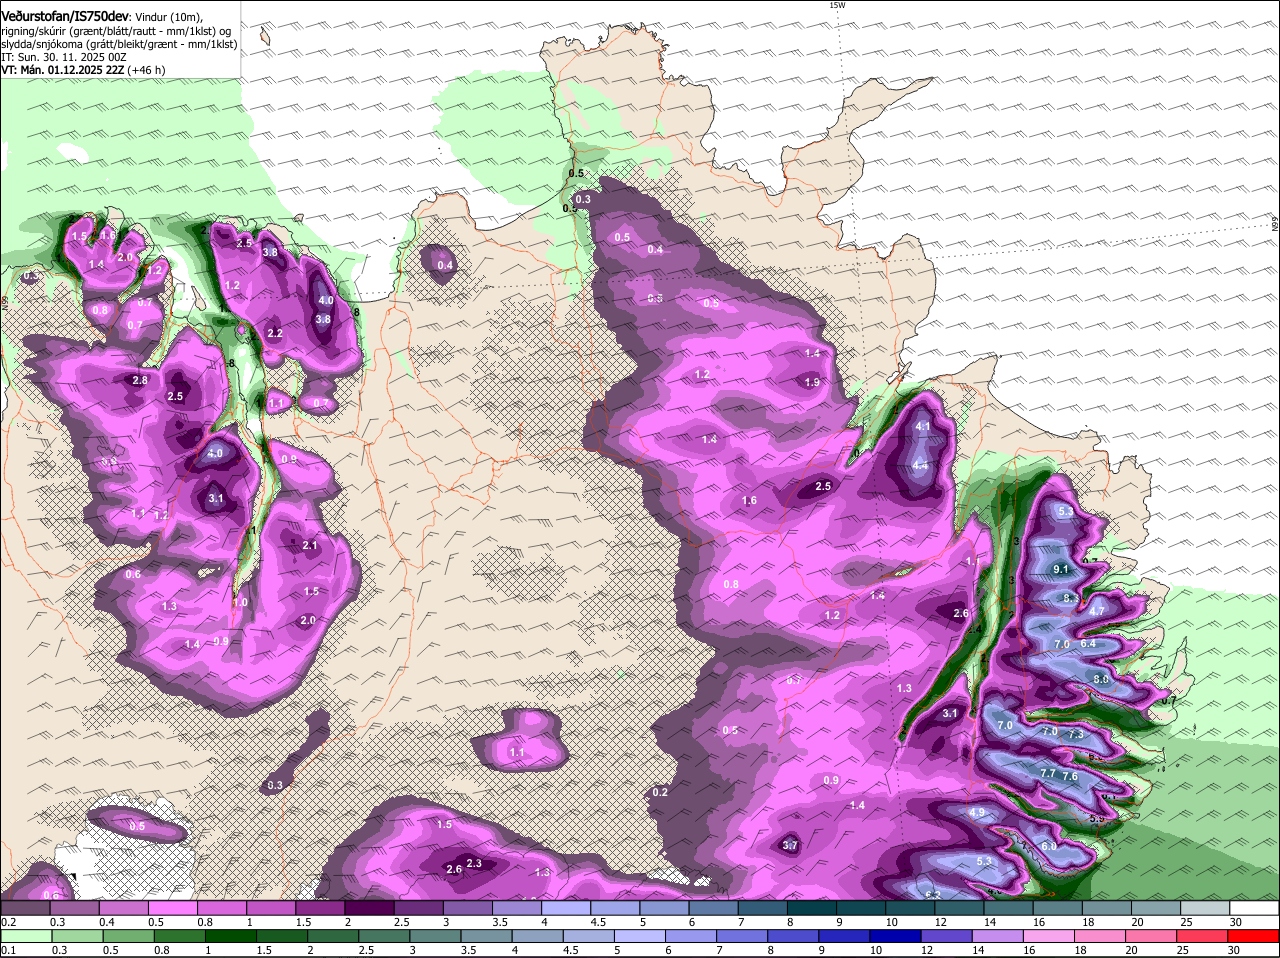
Task: Click the 5.9 value near the southeast coast
Action: pos(1097,819)
